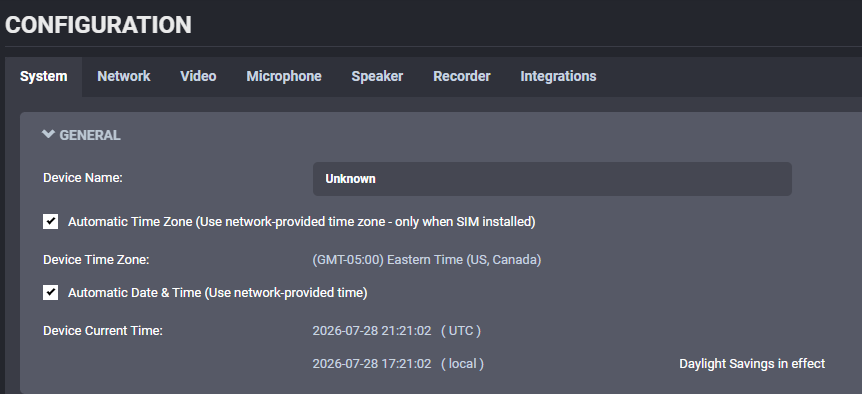Click the GENERAL section heading text

(x=90, y=135)
